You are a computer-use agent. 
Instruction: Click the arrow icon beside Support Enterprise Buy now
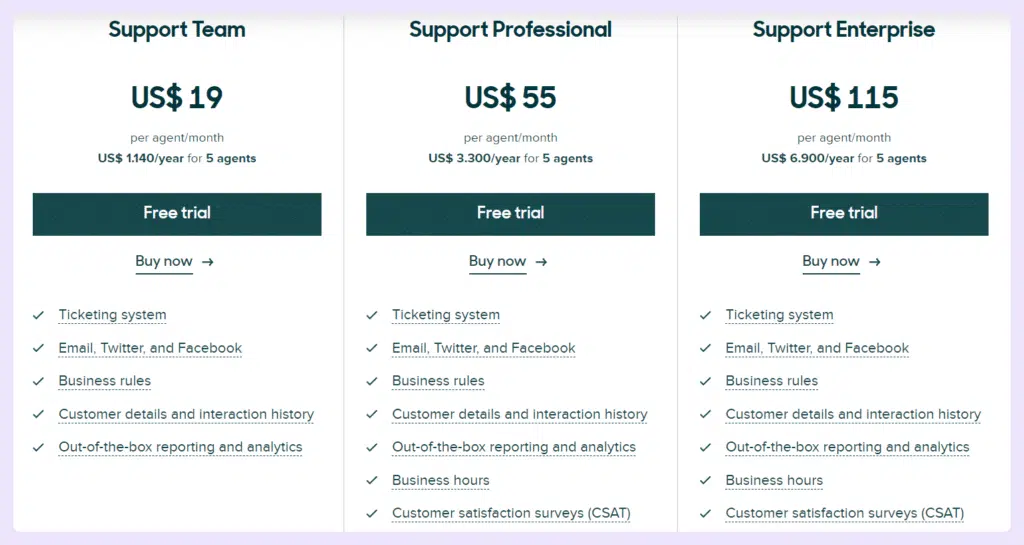[875, 262]
